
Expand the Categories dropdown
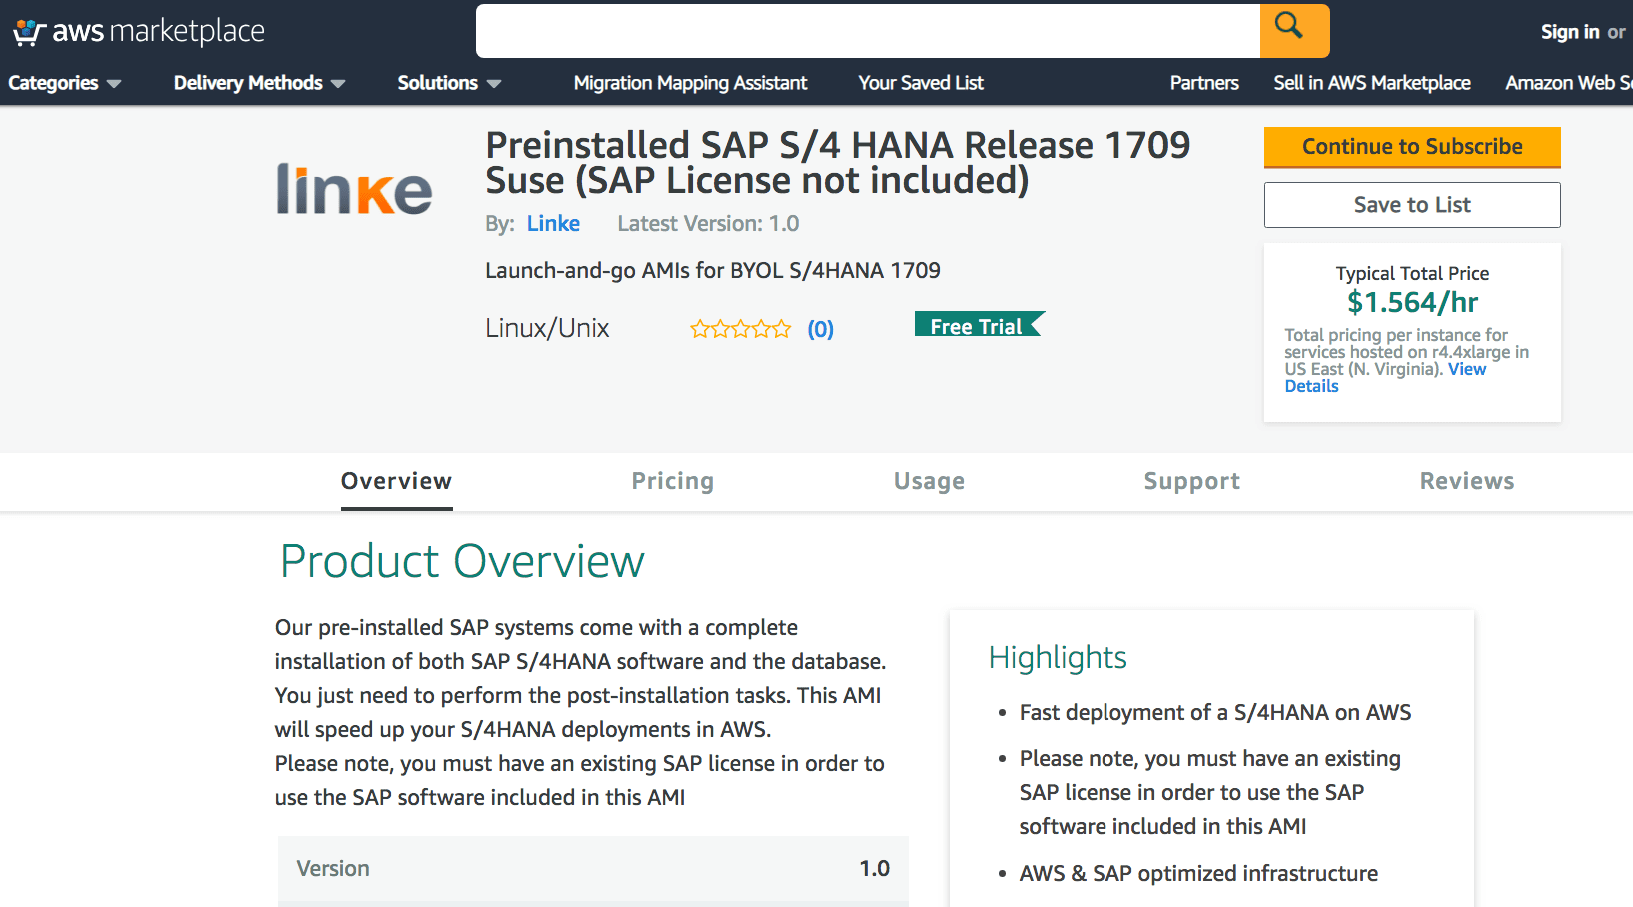coord(64,83)
